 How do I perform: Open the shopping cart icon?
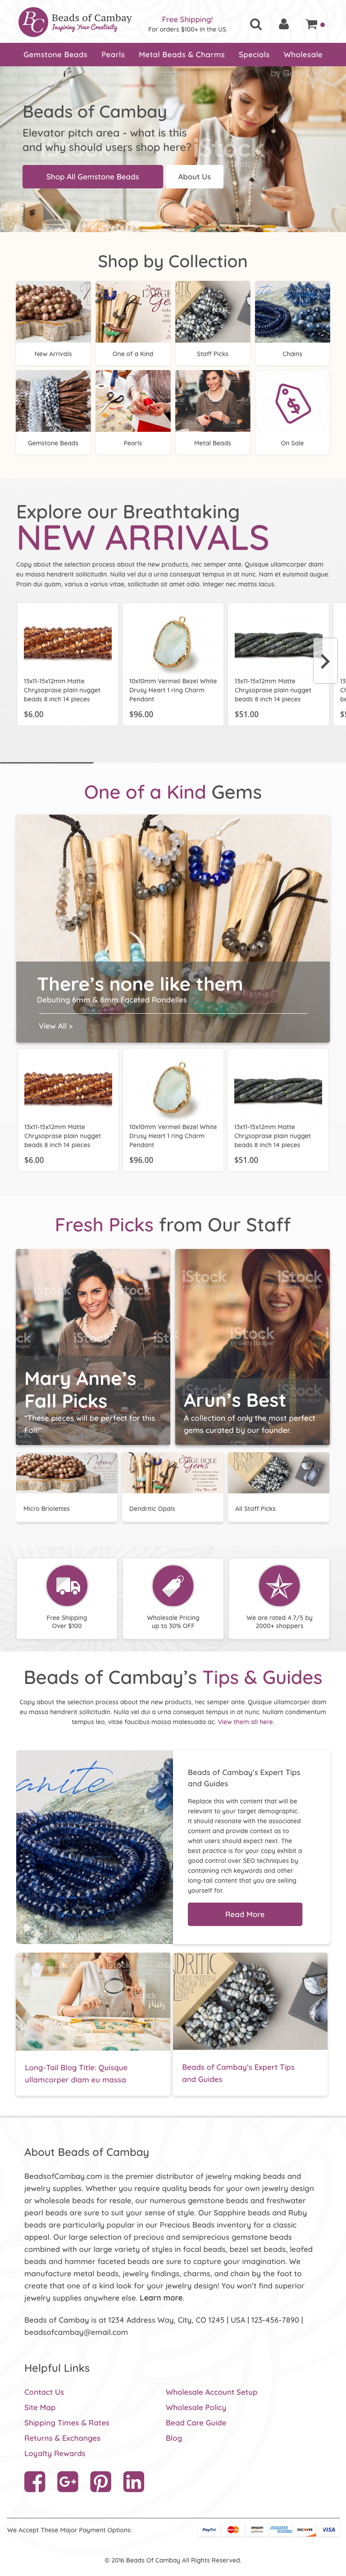311,24
